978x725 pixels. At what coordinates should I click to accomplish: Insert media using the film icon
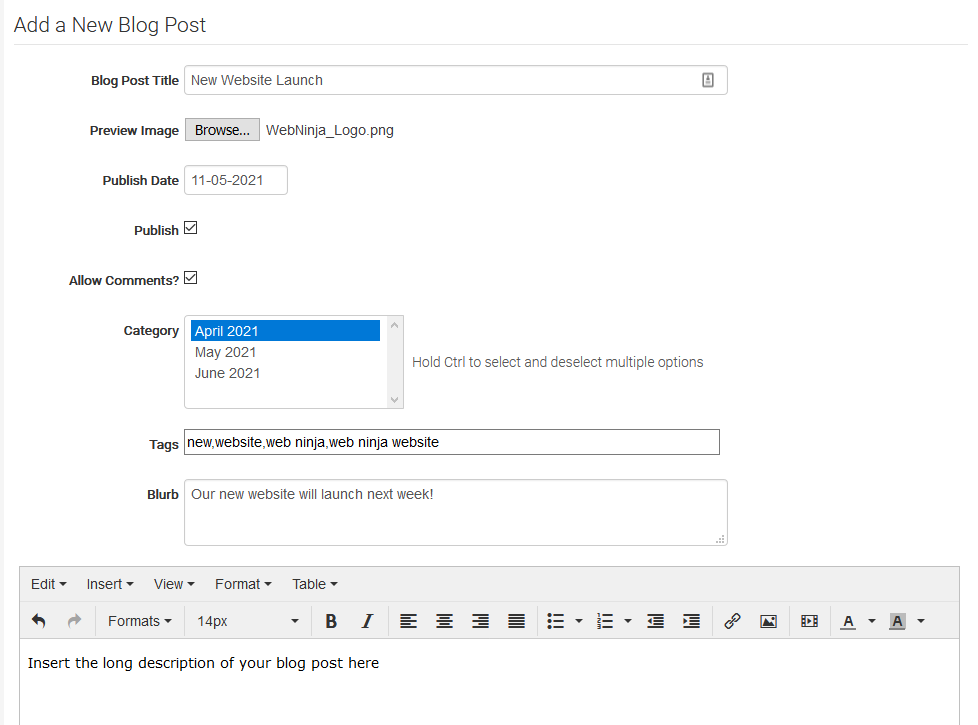click(x=810, y=621)
